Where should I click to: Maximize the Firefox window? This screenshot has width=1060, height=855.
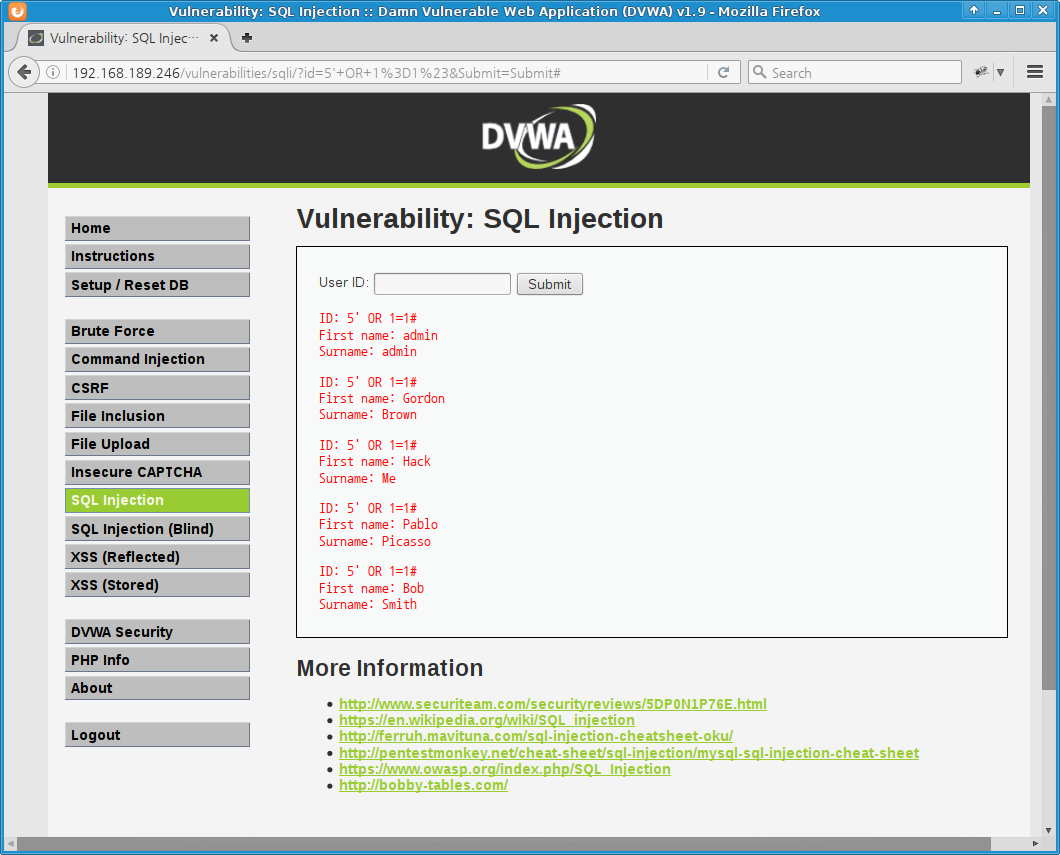[1020, 10]
